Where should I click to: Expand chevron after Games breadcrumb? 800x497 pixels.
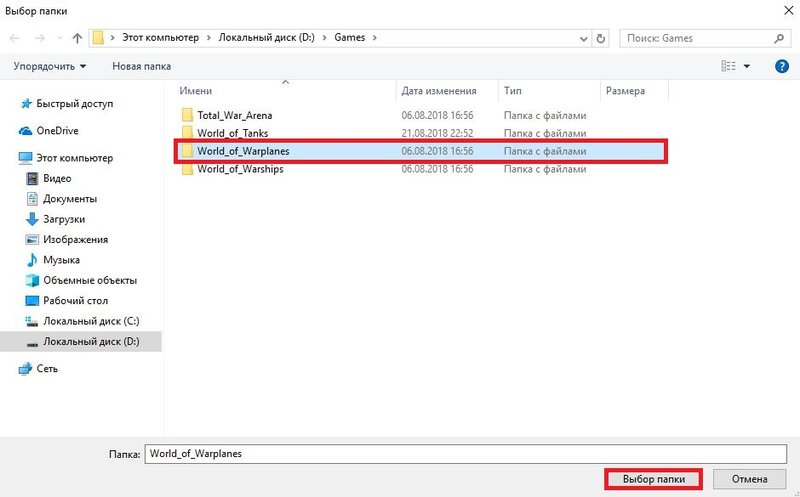click(376, 38)
